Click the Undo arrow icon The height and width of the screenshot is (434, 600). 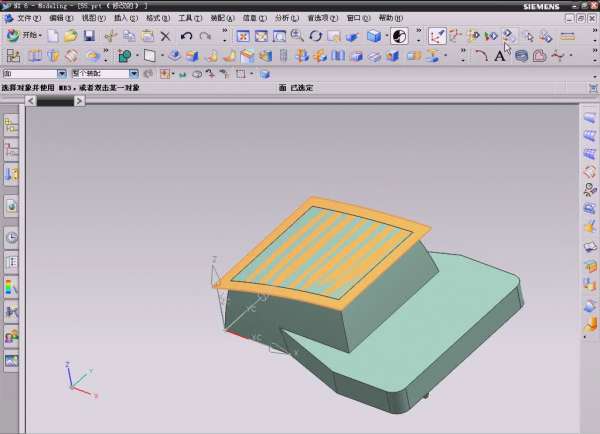pos(185,36)
